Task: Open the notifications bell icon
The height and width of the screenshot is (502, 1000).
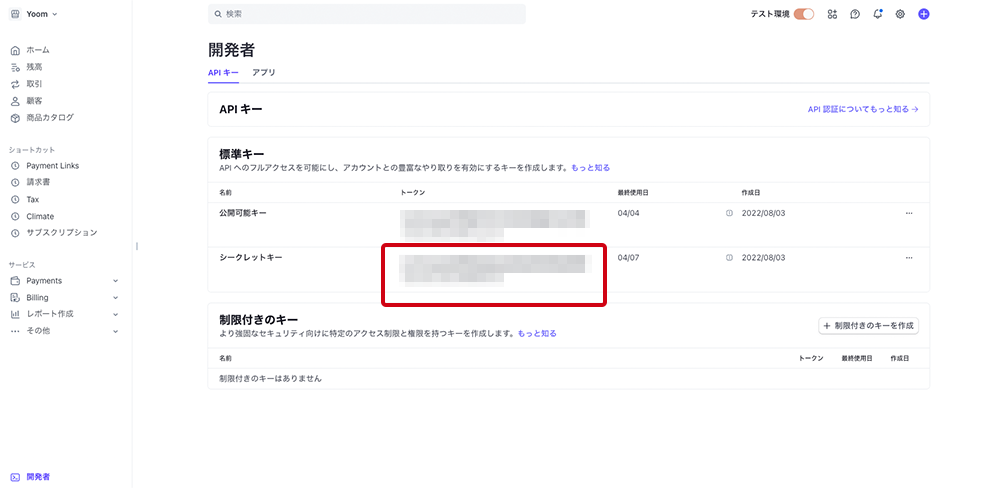Action: (x=877, y=14)
